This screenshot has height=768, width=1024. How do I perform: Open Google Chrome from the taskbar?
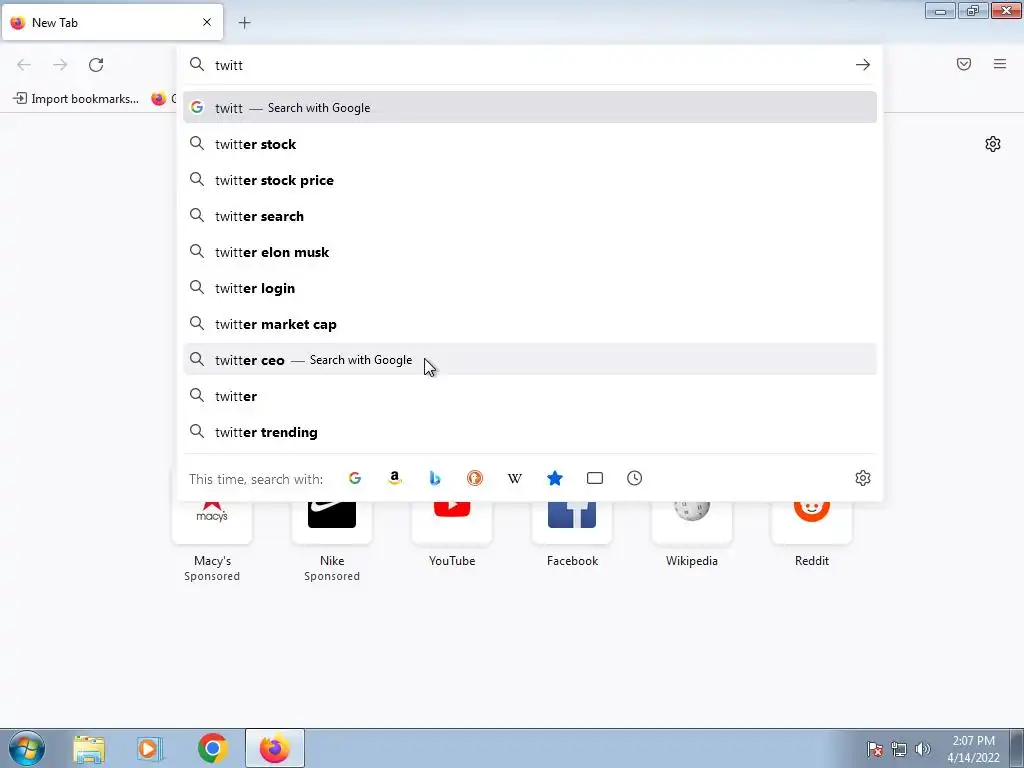pyautogui.click(x=212, y=748)
